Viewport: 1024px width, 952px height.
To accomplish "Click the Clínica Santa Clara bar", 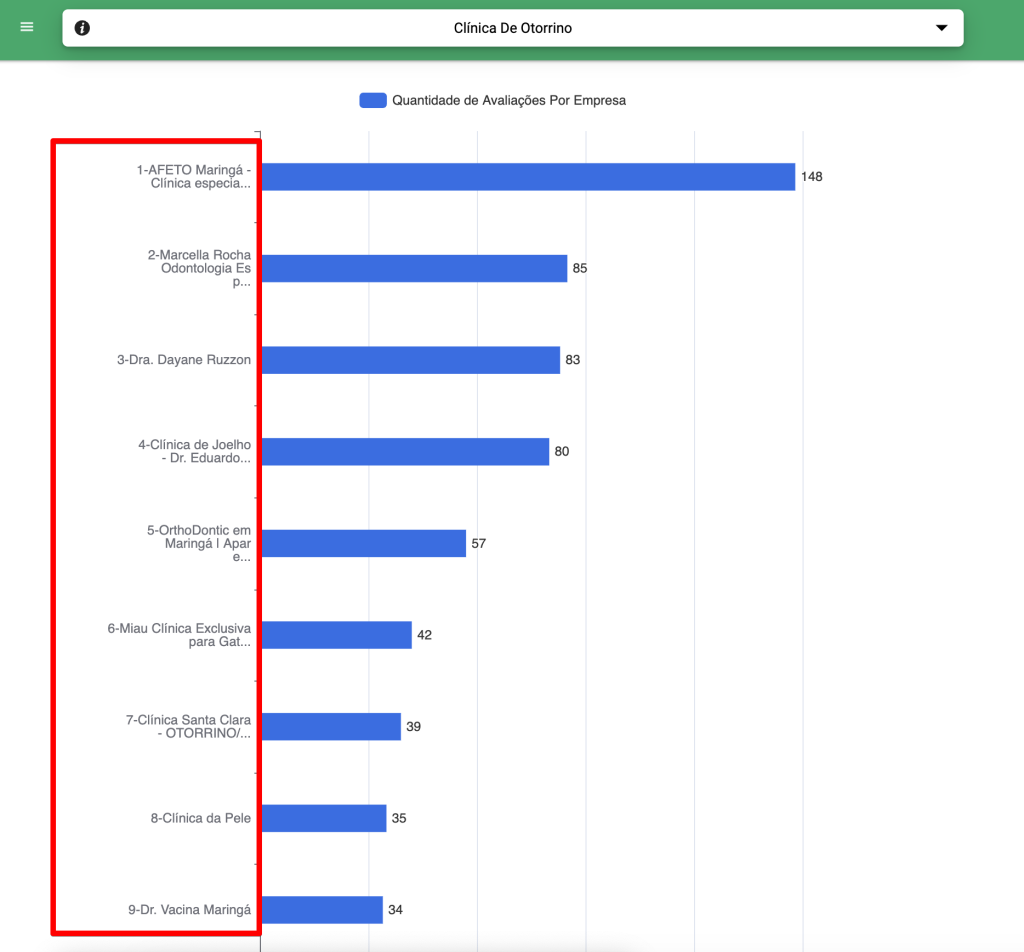I will (331, 727).
